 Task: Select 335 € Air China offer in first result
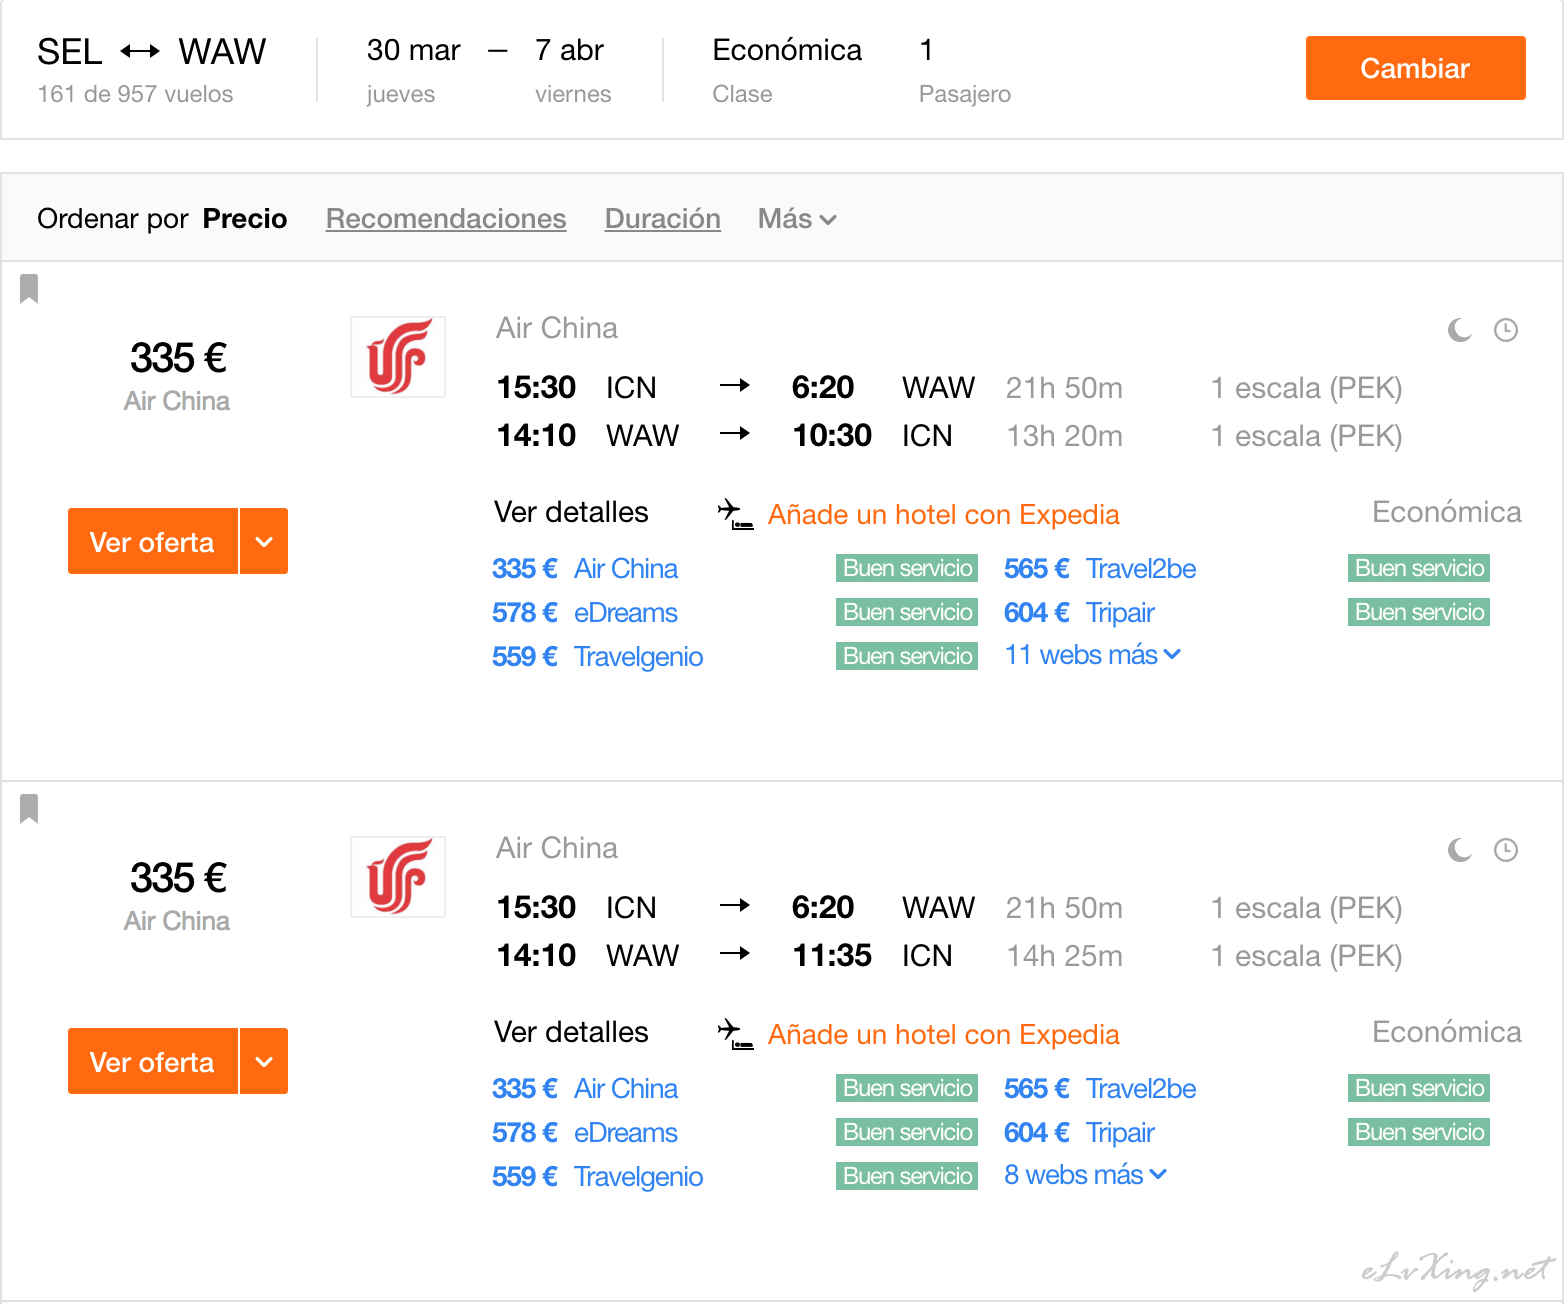[x=585, y=568]
